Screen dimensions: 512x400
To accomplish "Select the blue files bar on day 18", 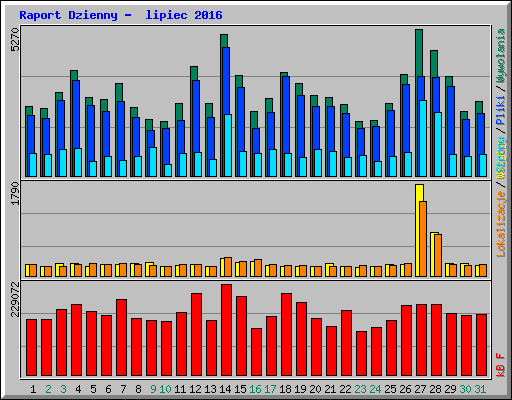I will point(286,115).
